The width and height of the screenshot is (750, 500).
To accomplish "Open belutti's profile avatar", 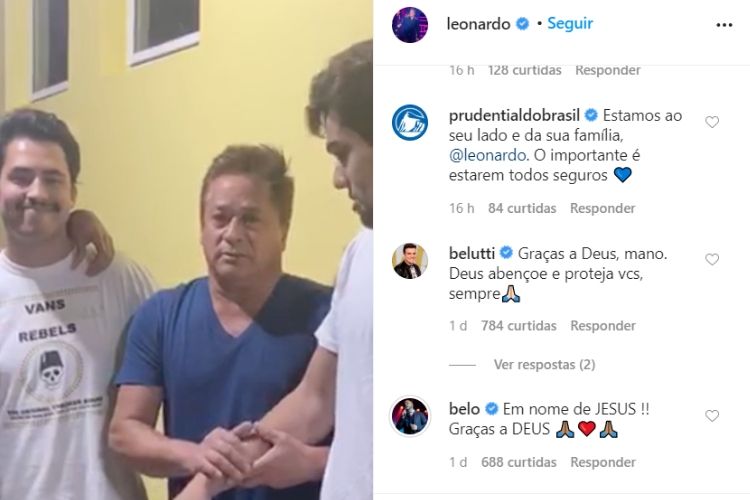I will point(410,261).
